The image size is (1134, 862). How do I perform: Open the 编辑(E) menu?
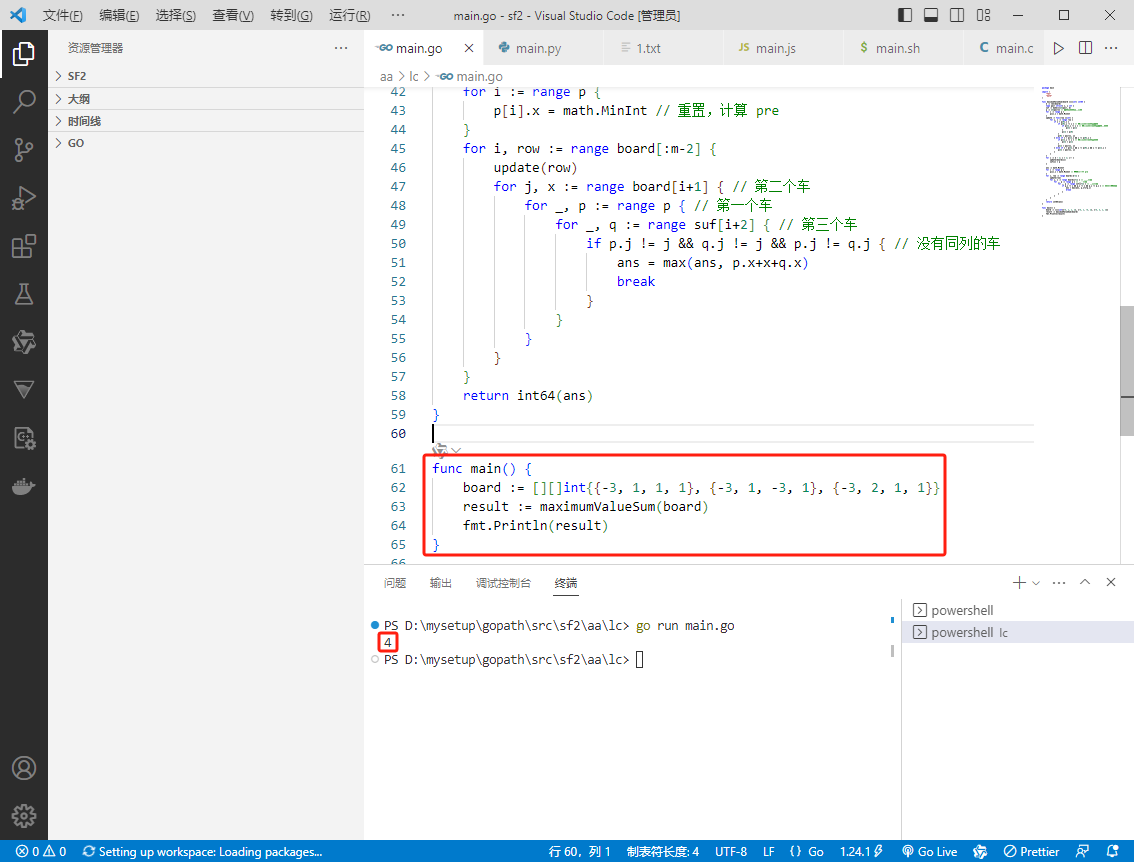[119, 15]
